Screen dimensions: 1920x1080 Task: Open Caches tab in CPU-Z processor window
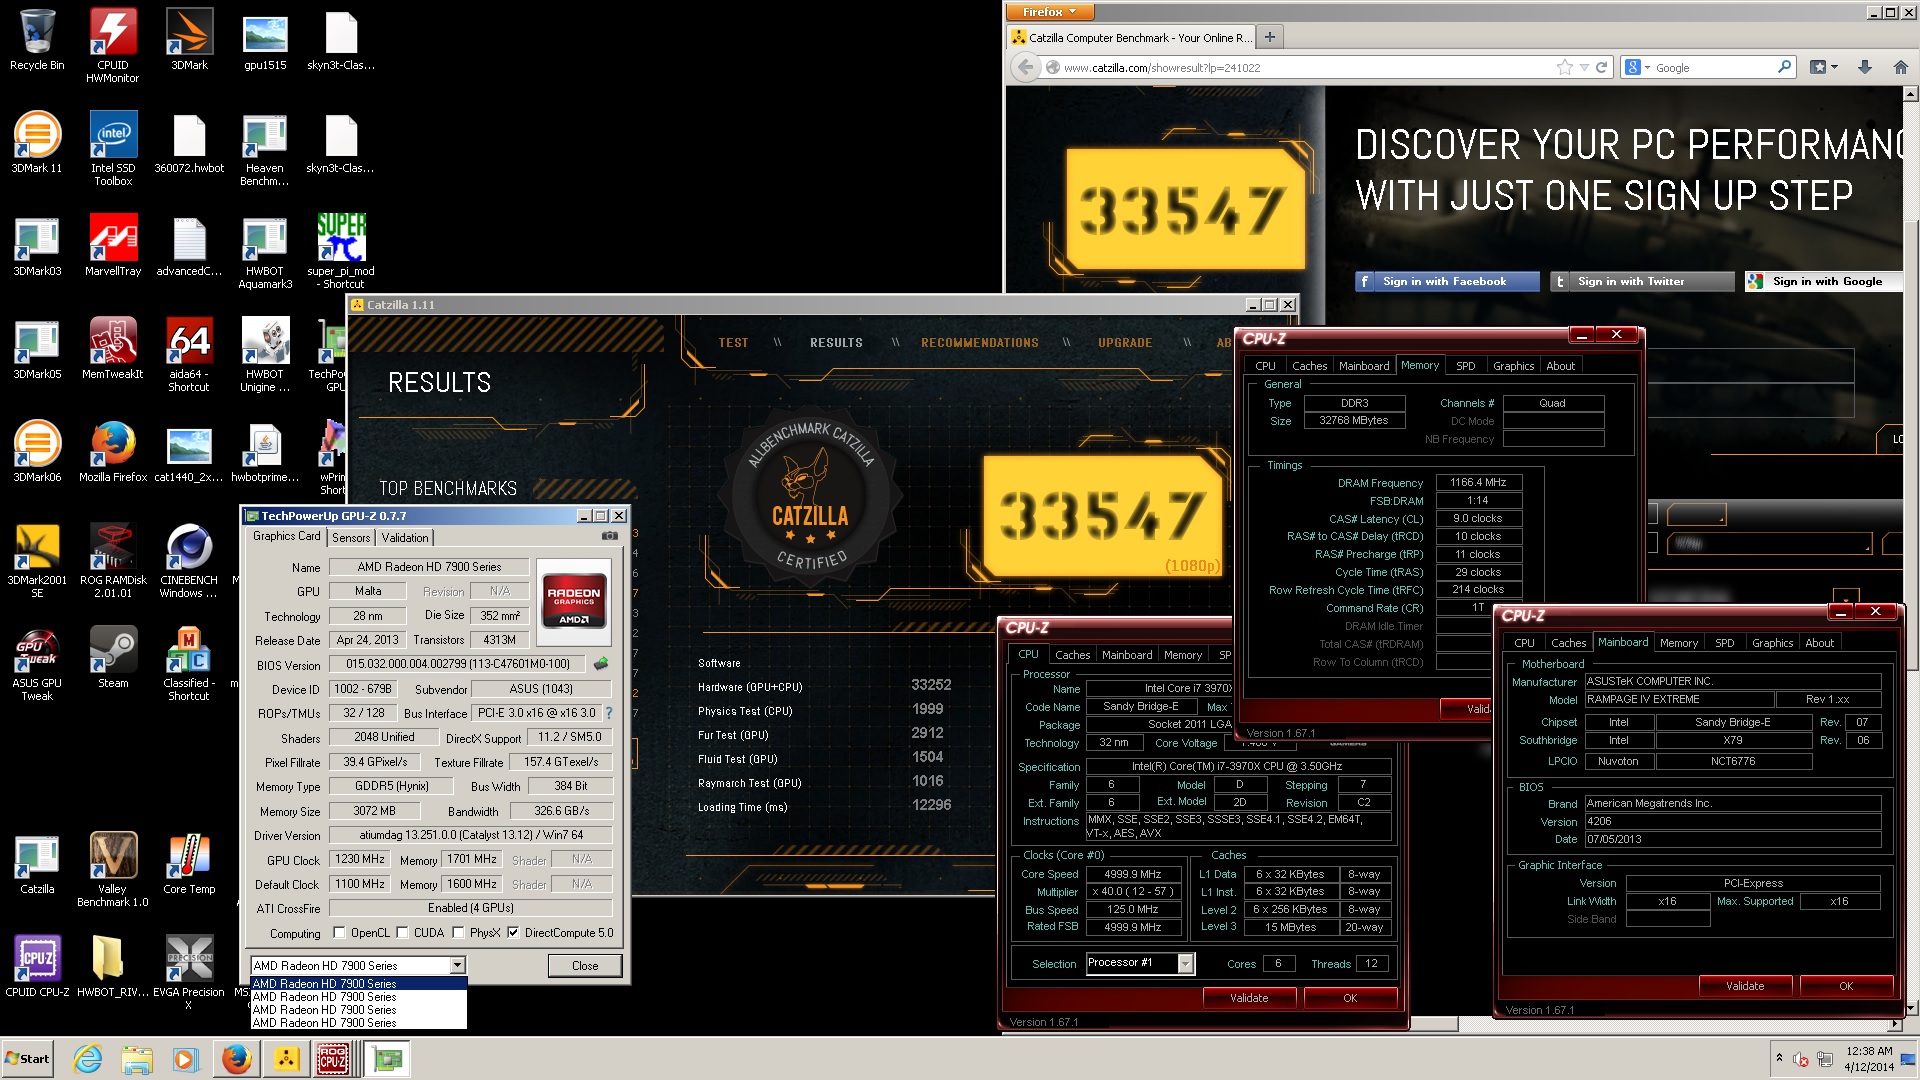pyautogui.click(x=1072, y=655)
